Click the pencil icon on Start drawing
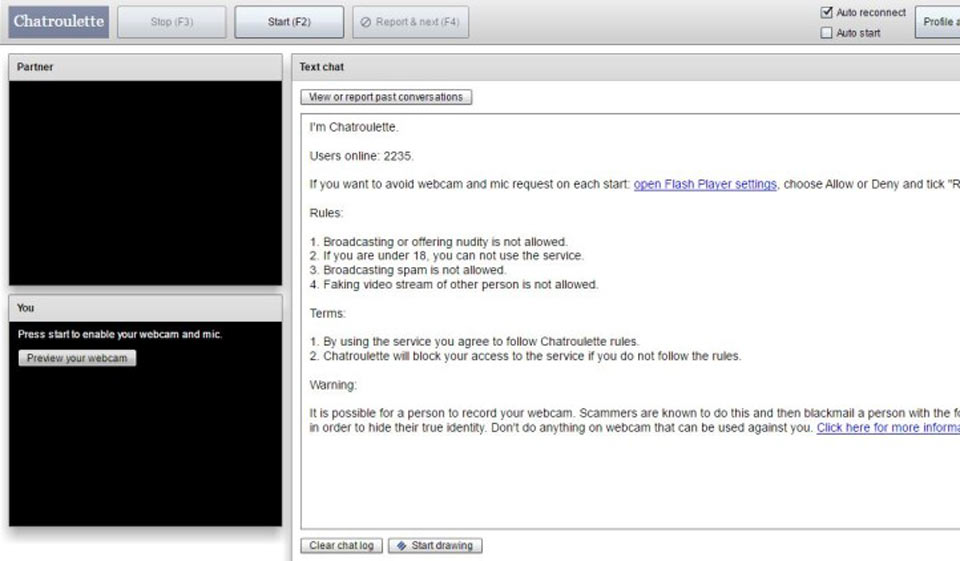Viewport: 960px width, 561px height. pos(401,546)
